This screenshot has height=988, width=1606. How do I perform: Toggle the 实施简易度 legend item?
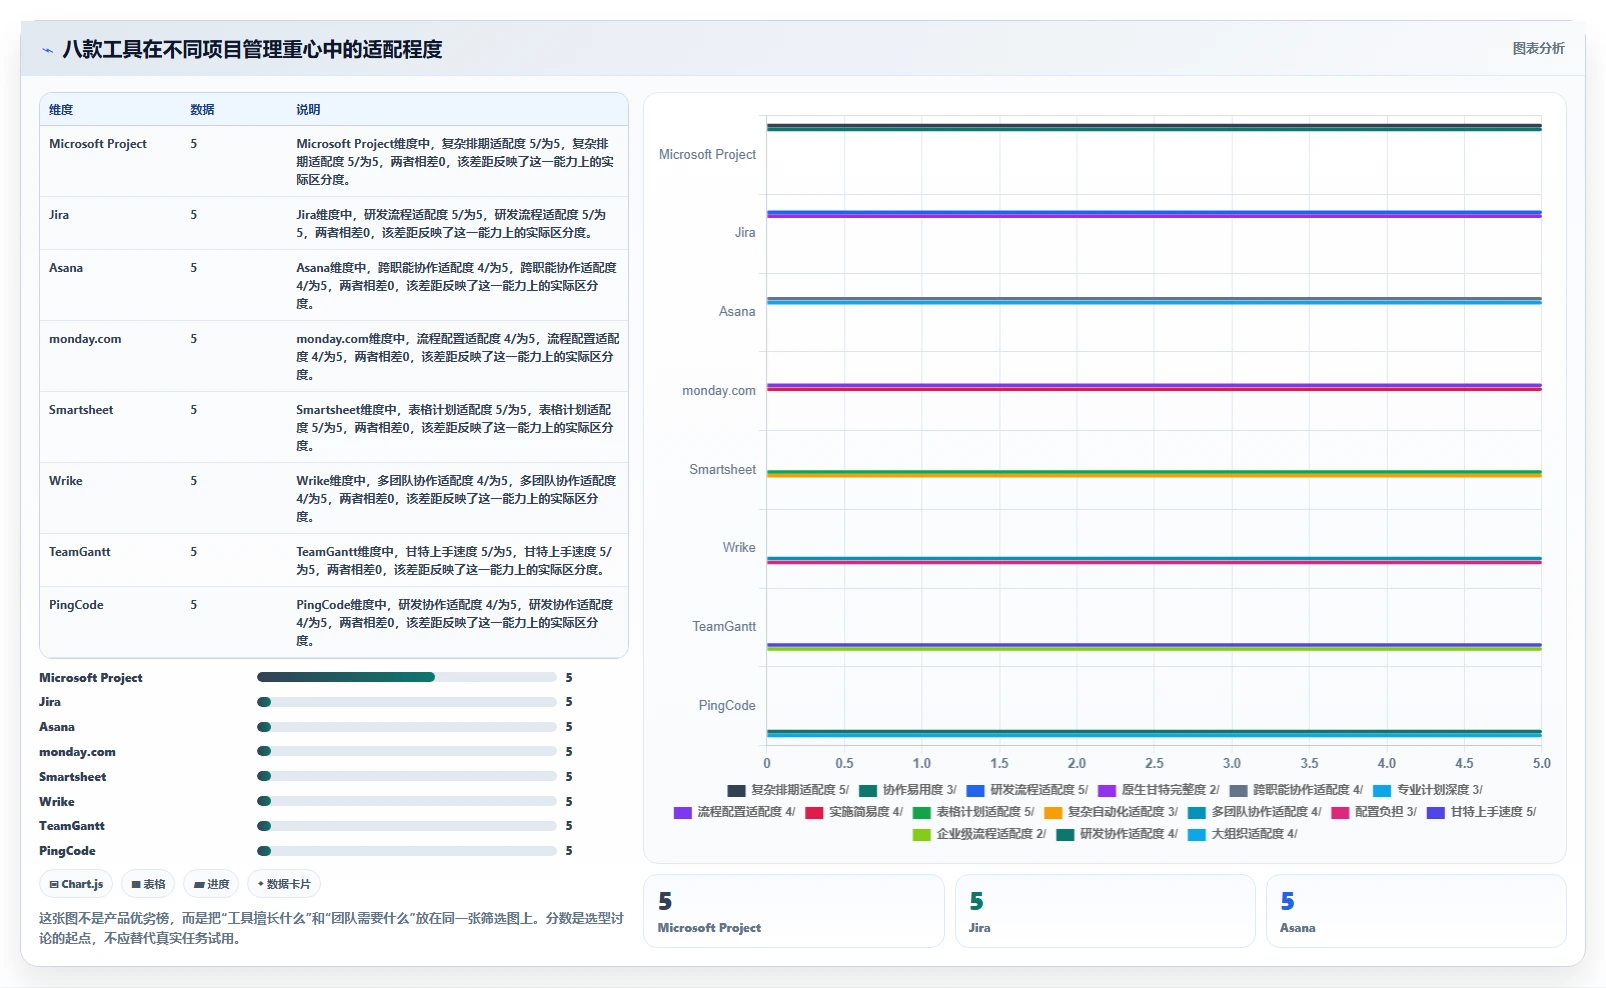point(854,812)
